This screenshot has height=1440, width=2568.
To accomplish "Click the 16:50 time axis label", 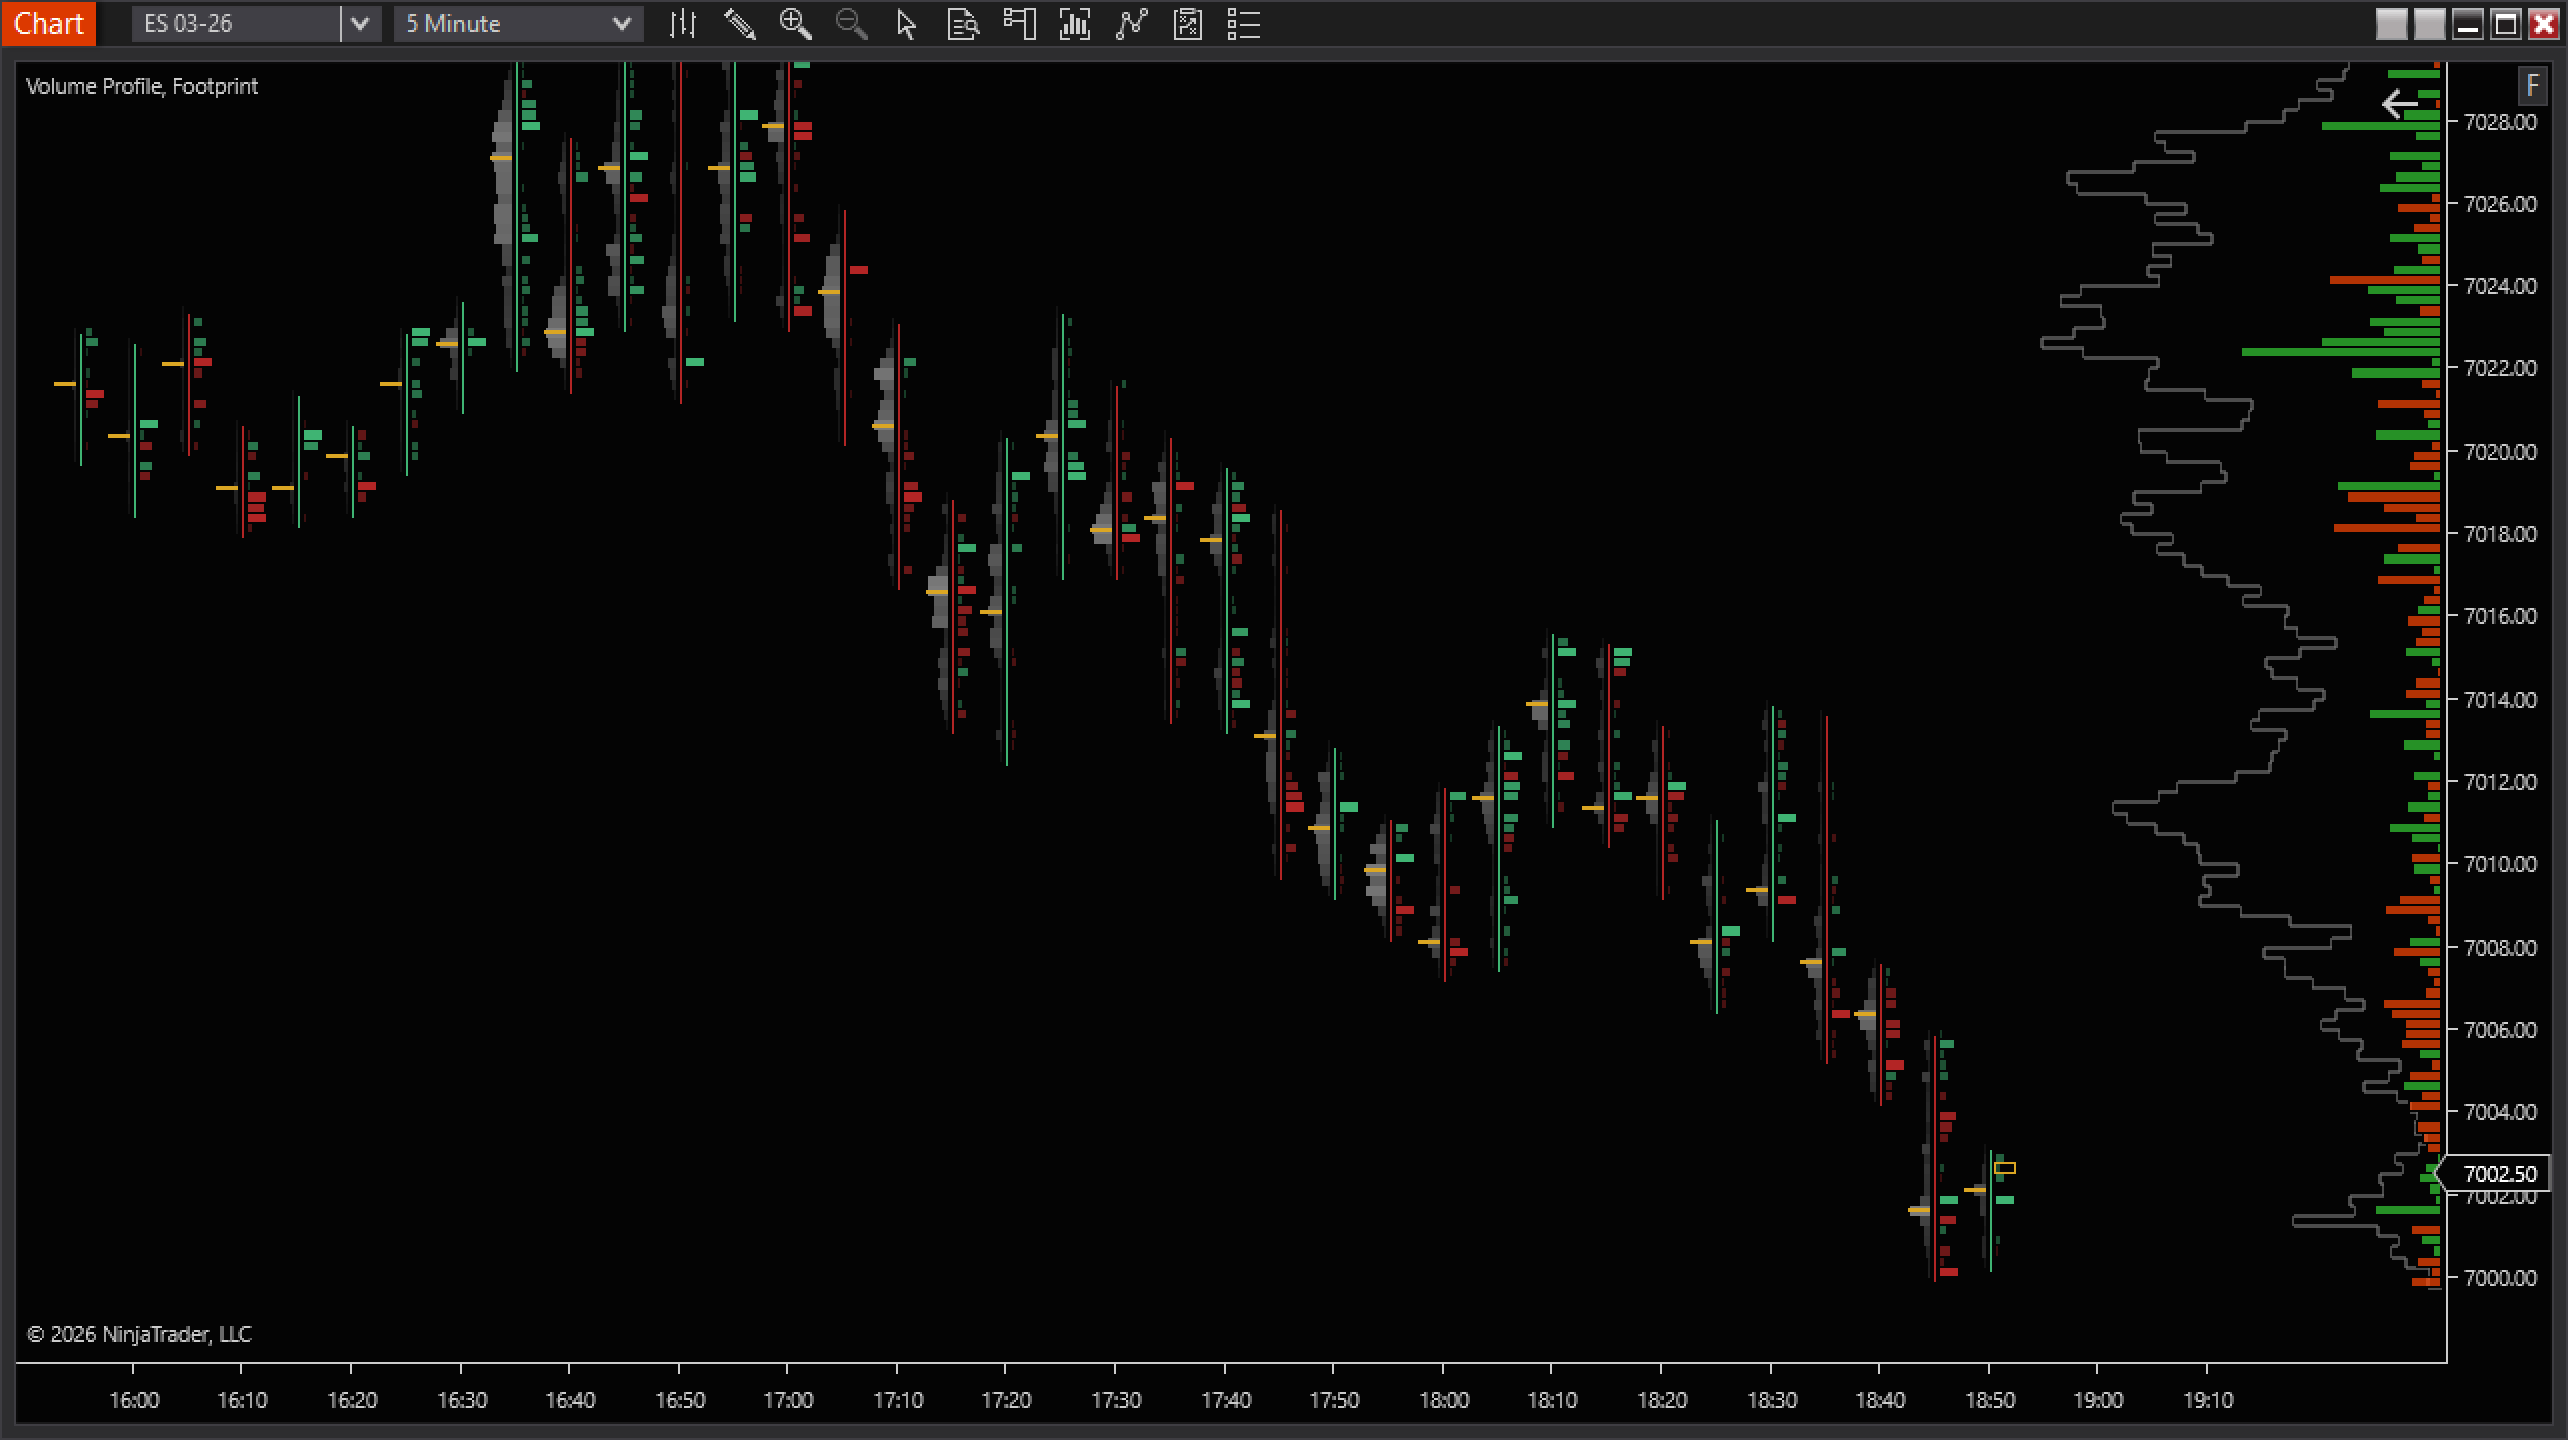I will (680, 1401).
